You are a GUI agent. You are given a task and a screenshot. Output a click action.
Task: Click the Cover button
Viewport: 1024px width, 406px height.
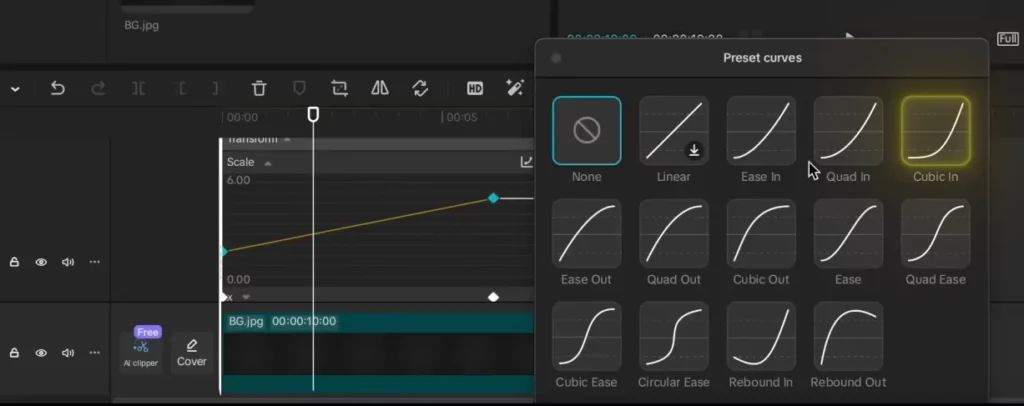[191, 352]
